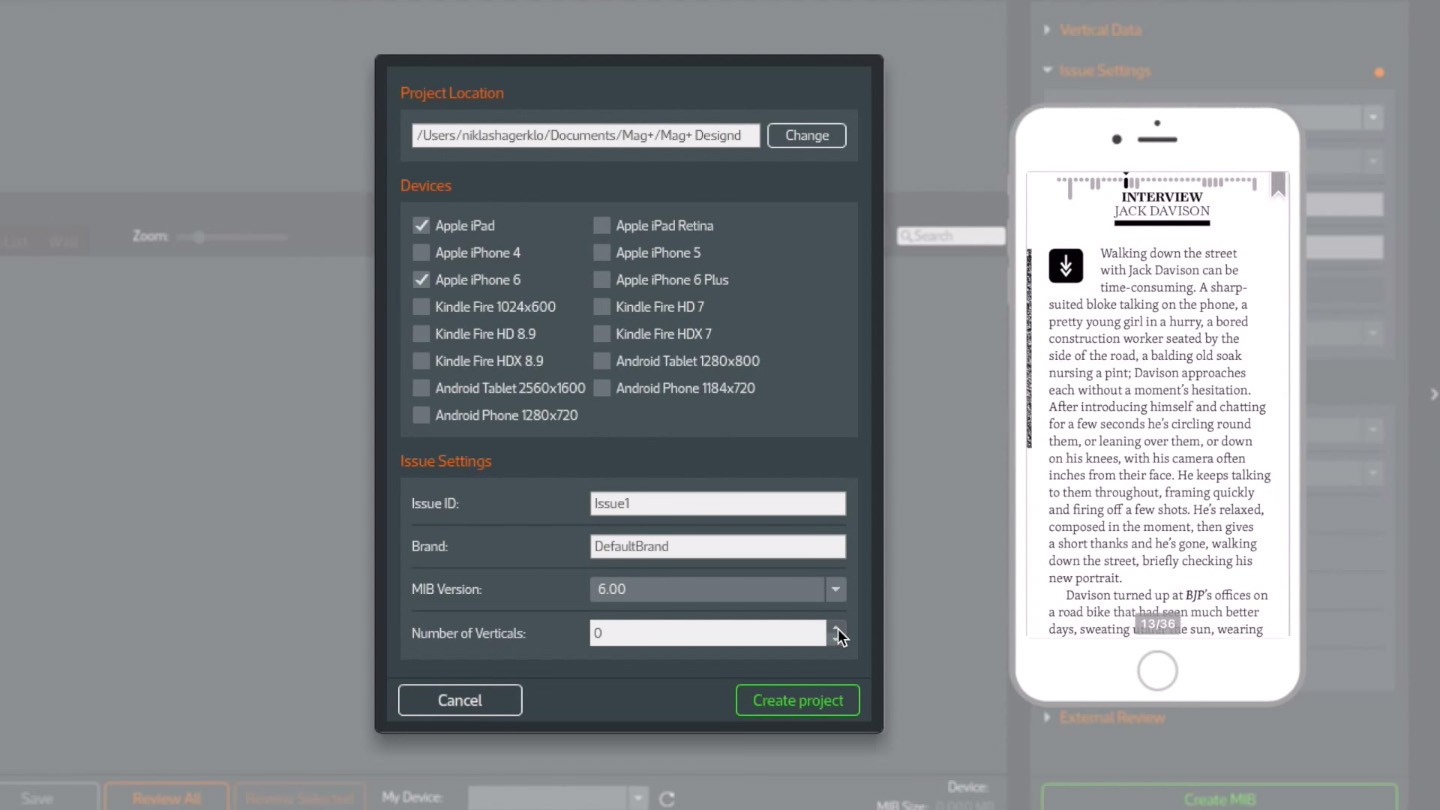Click the download arrow icon in the article preview

coord(1065,266)
